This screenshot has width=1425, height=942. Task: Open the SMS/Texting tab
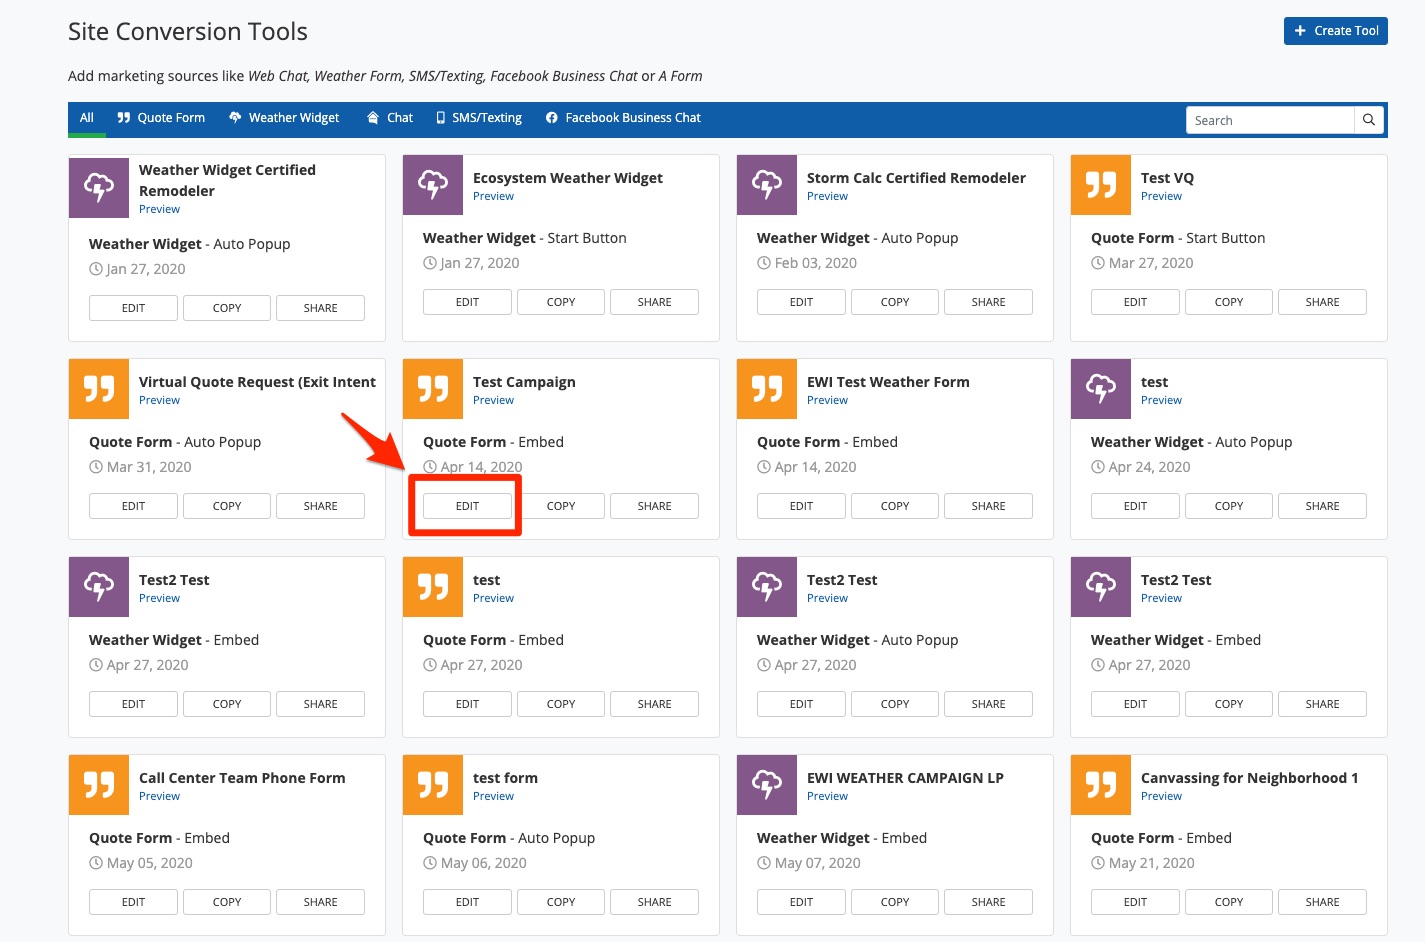(479, 118)
